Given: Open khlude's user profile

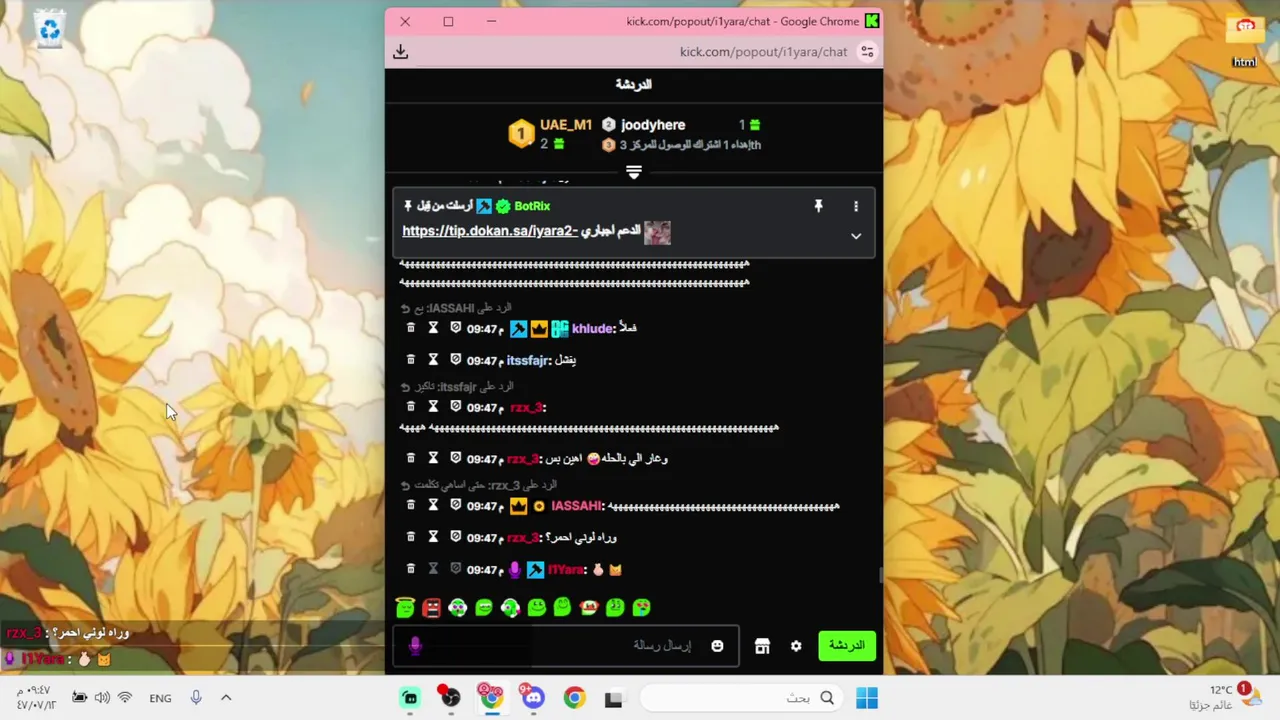Looking at the screenshot, I should [592, 328].
